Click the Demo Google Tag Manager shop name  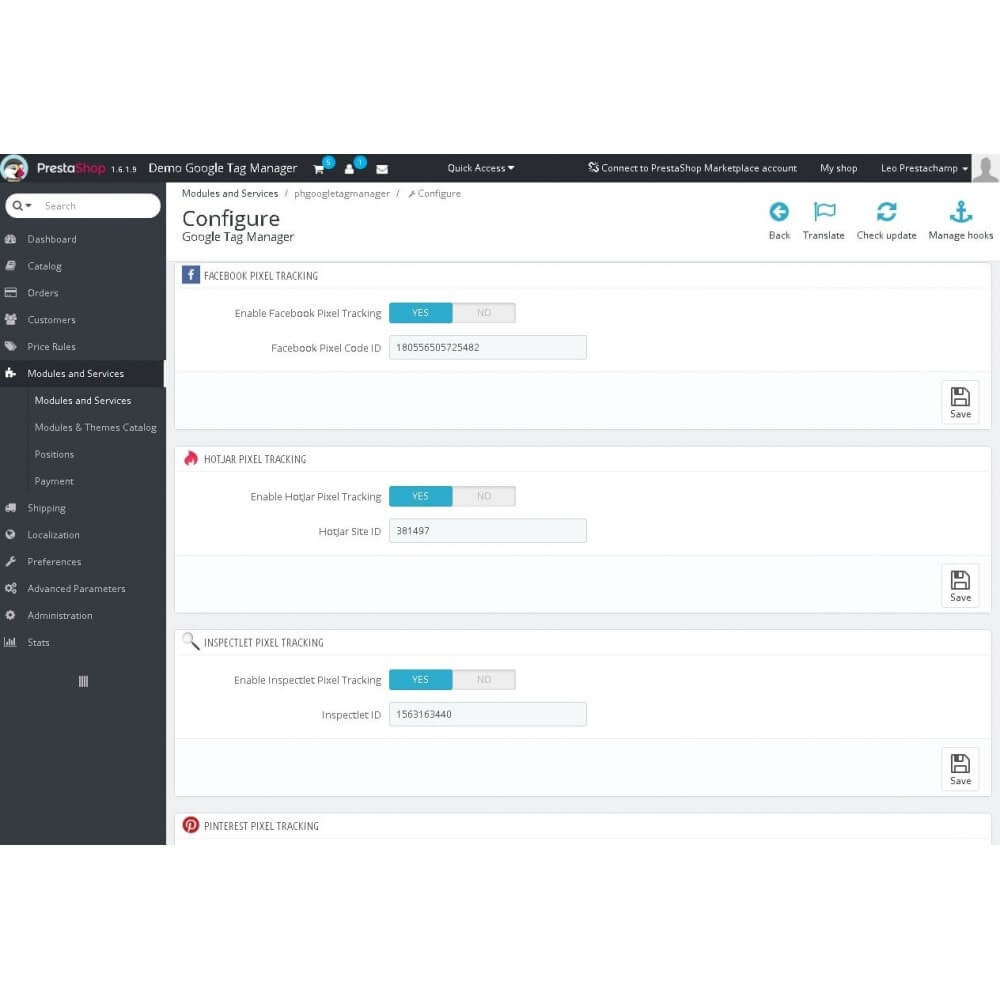223,168
